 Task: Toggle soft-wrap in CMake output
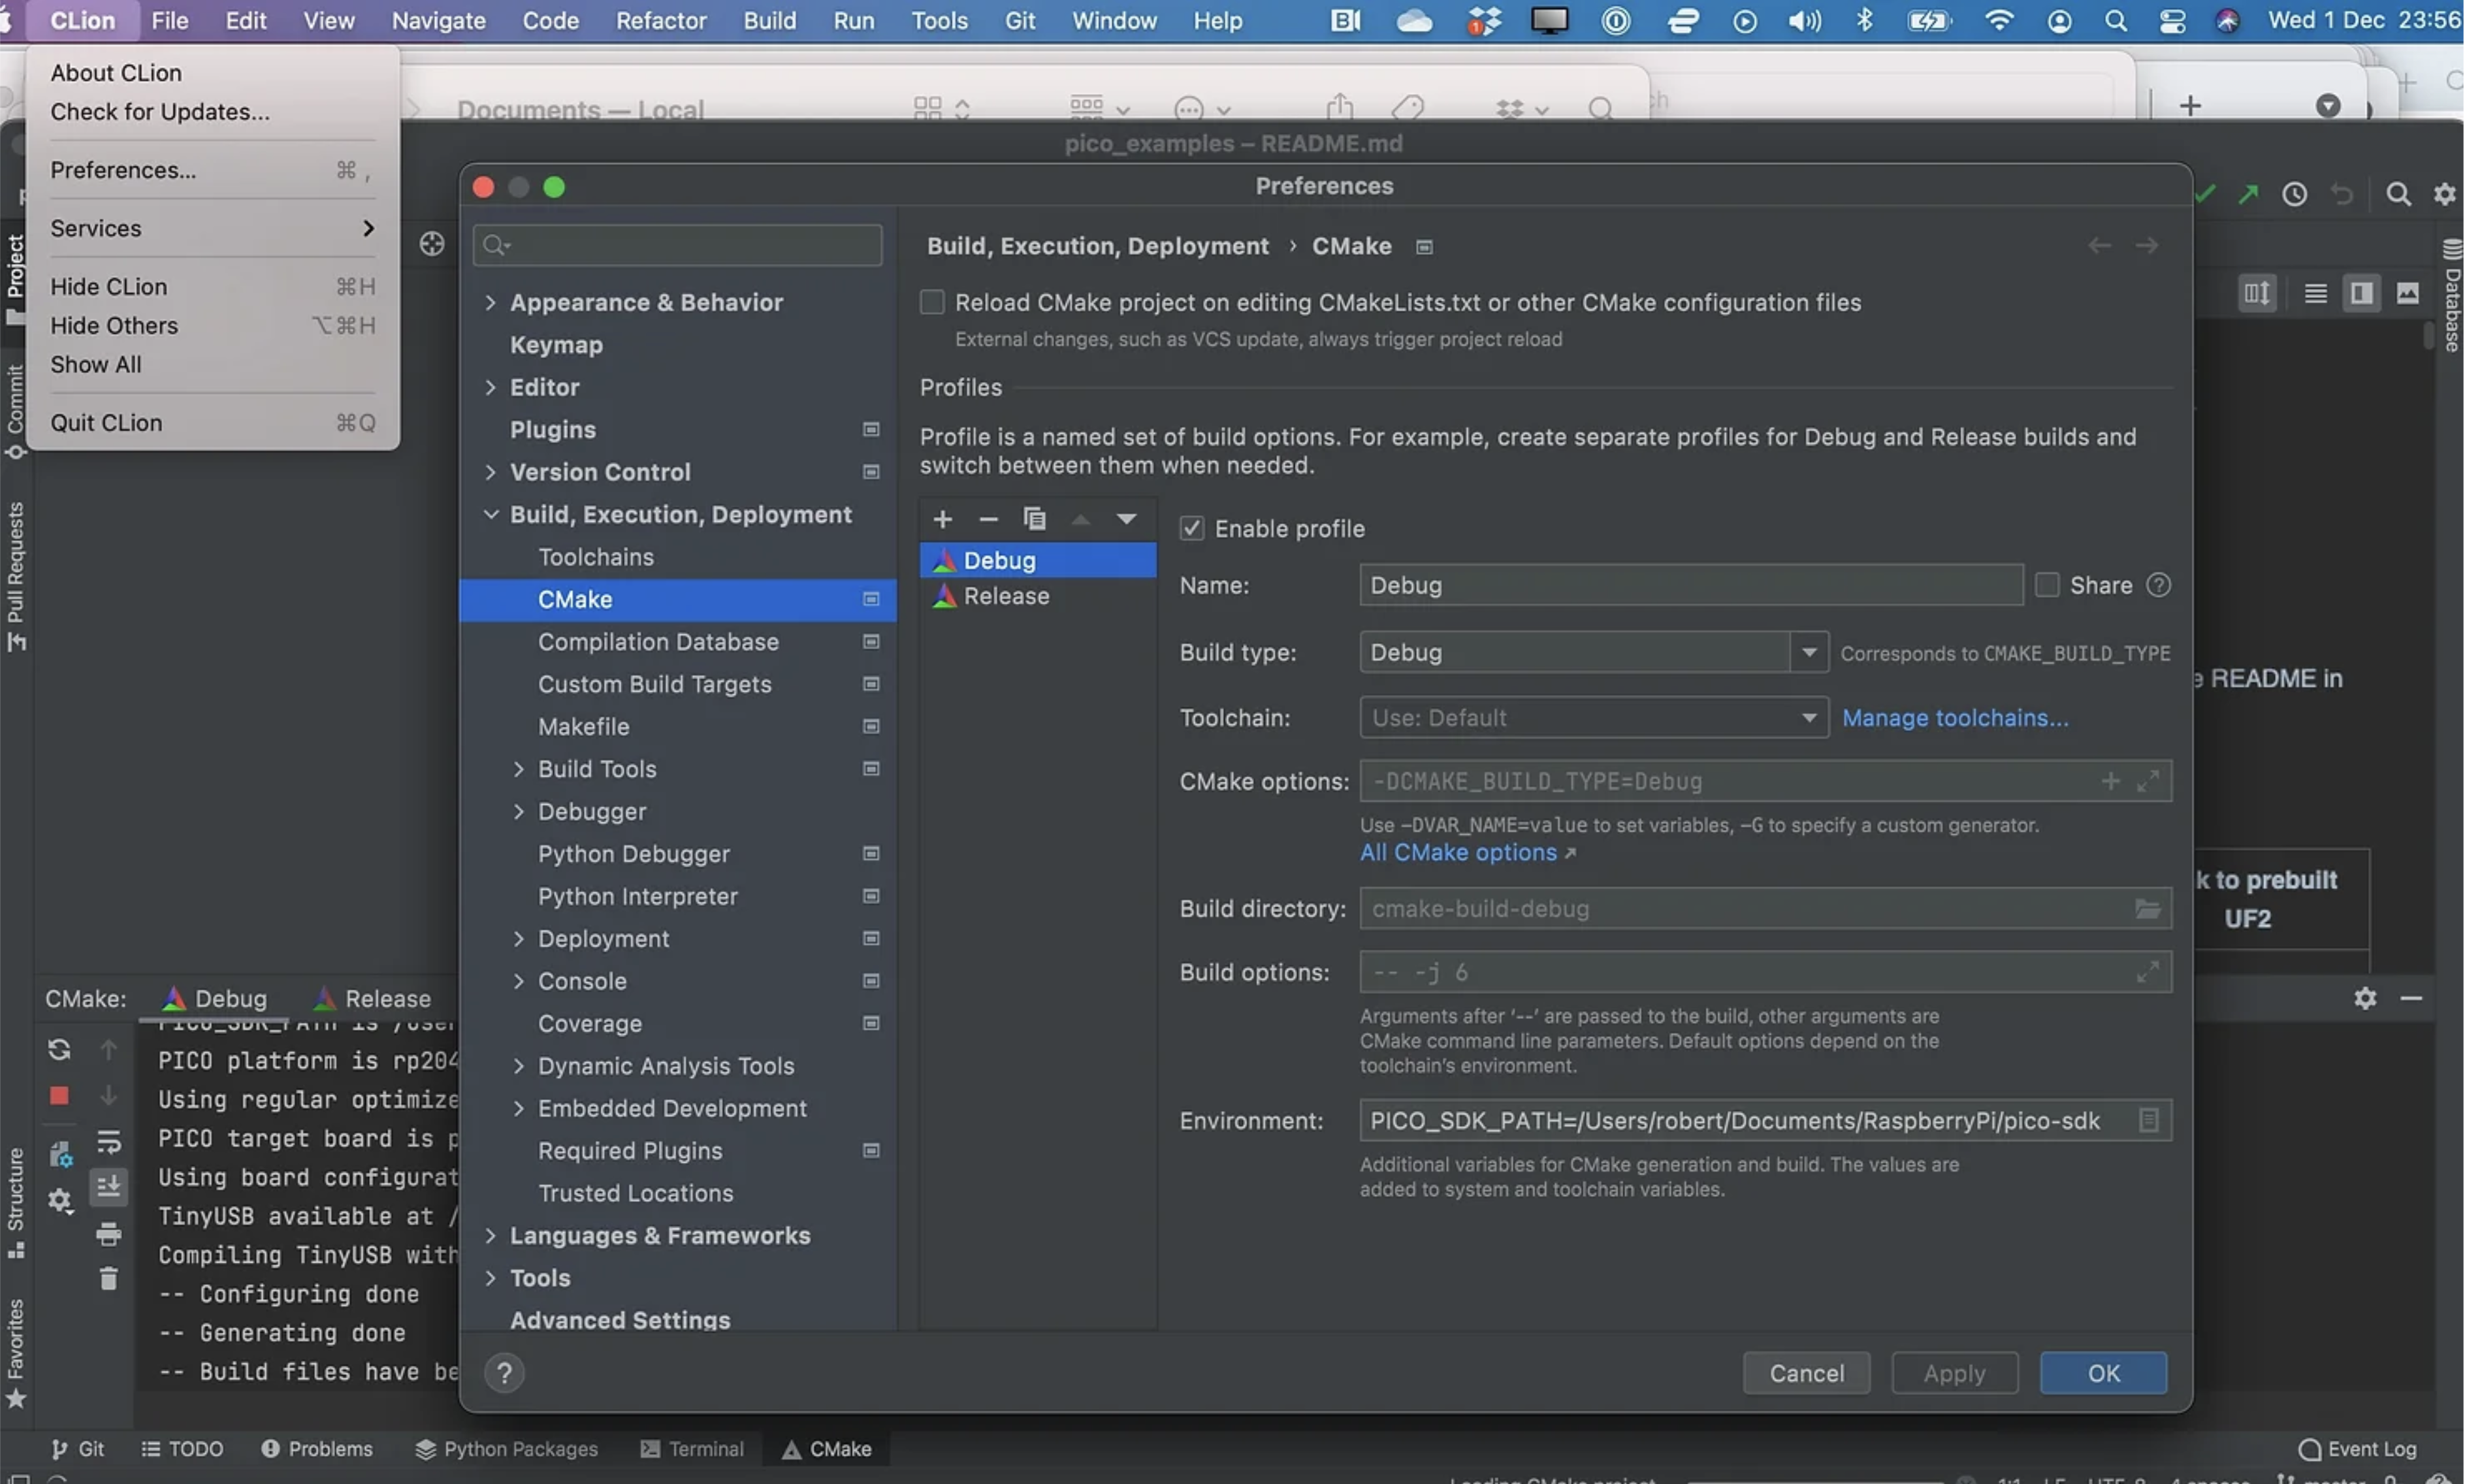point(108,1141)
